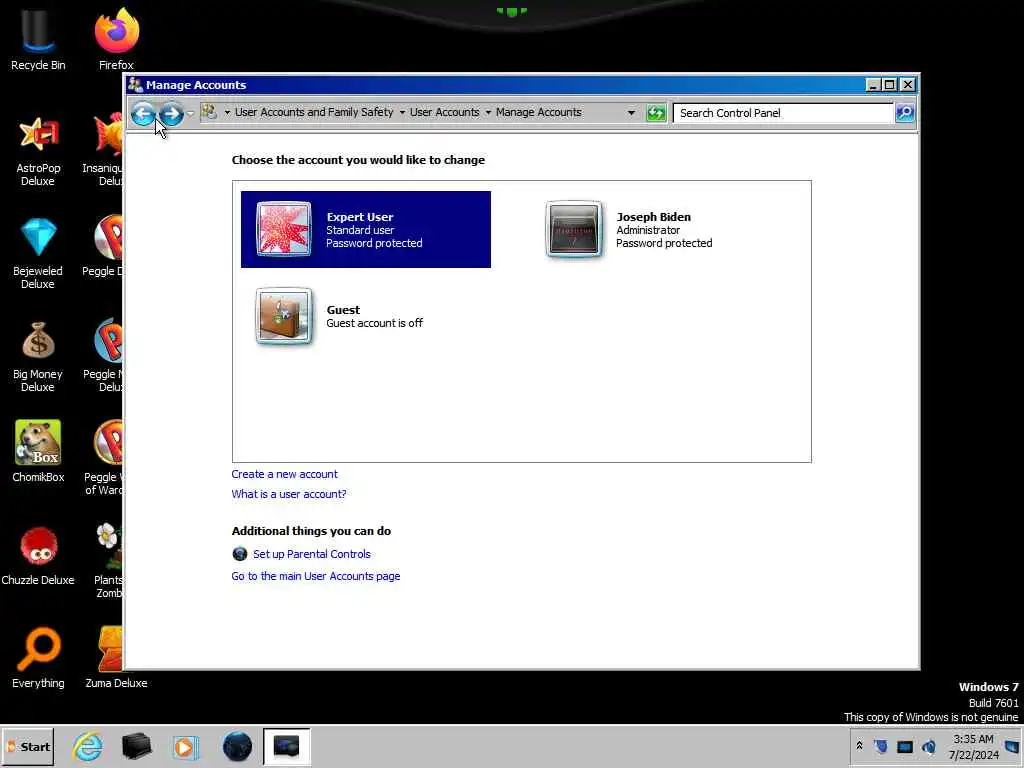Go to the main User Accounts page

[315, 576]
